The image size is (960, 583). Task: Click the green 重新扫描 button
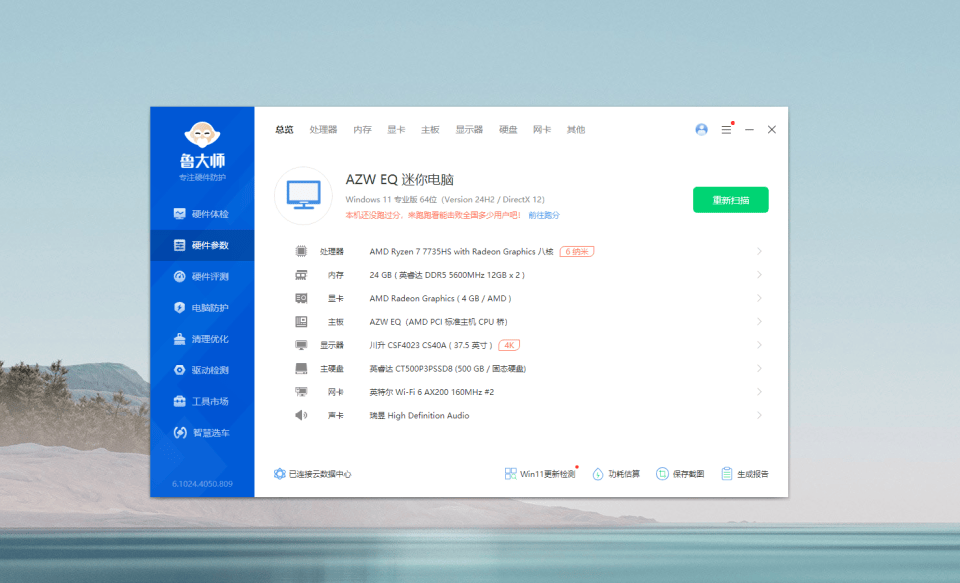730,200
